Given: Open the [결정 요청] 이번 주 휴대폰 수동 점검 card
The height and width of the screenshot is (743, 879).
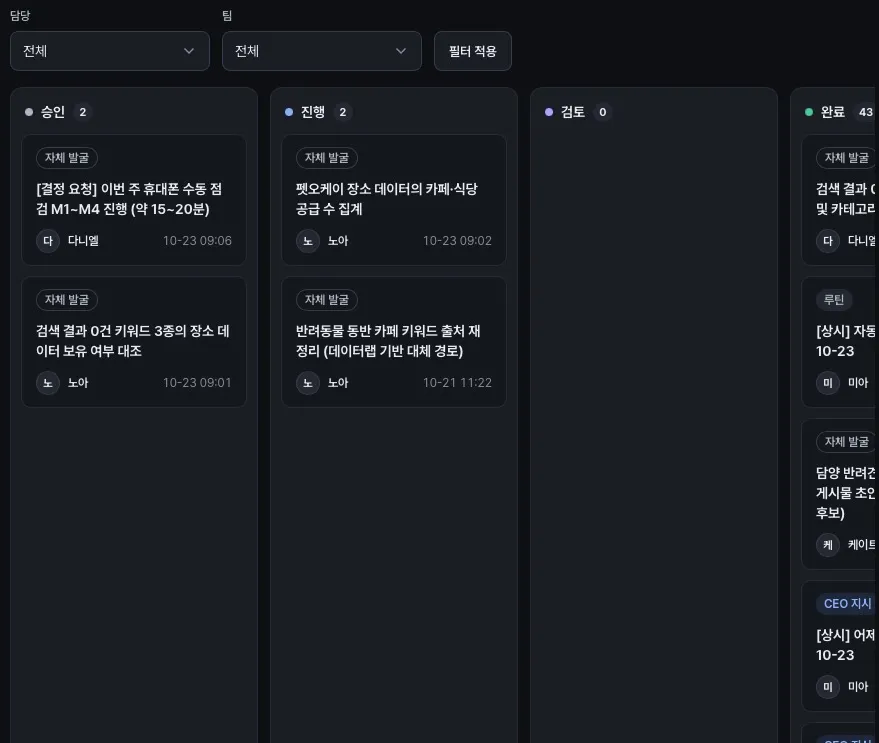Looking at the screenshot, I should coord(134,200).
